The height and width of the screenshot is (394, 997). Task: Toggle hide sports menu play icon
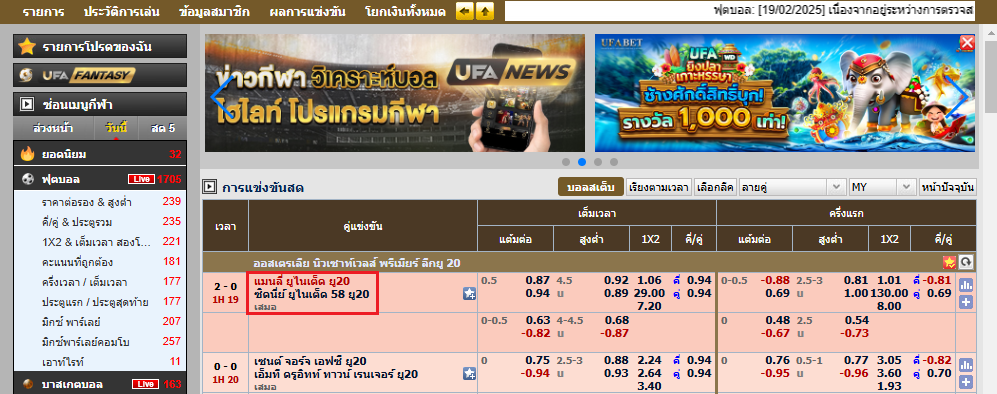(27, 104)
